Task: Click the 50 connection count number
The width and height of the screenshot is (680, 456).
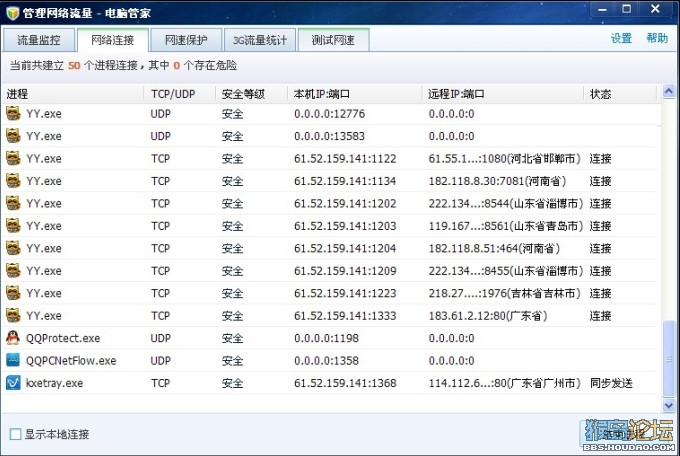Action: pyautogui.click(x=74, y=66)
